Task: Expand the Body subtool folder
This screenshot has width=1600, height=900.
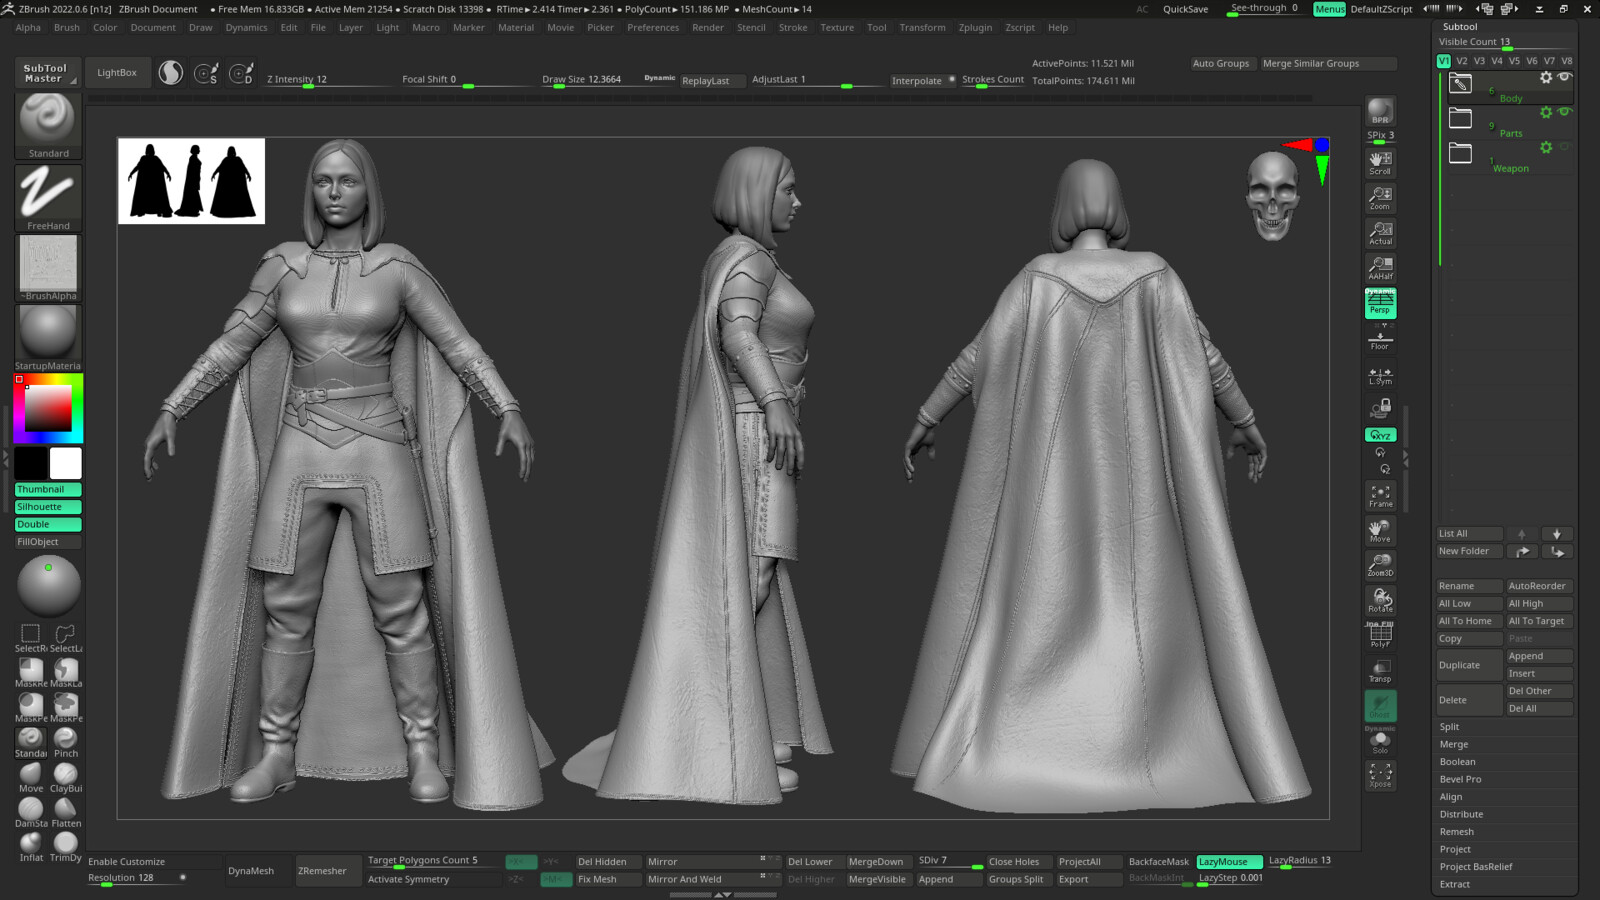Action: coord(1460,84)
